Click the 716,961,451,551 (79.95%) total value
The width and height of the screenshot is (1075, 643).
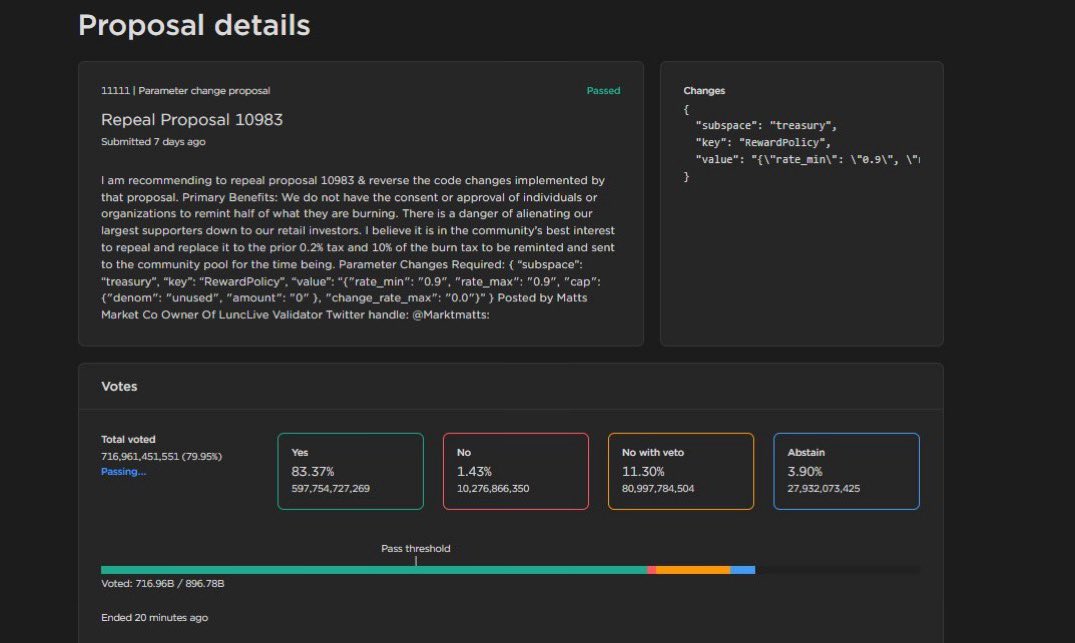click(x=161, y=457)
